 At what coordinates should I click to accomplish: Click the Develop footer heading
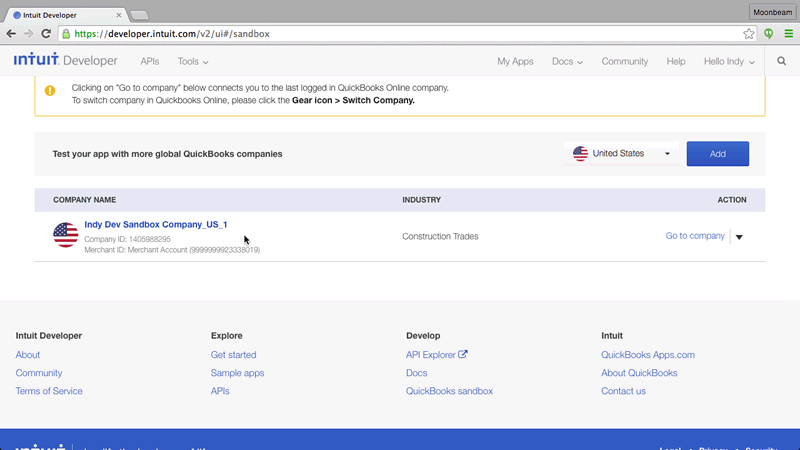(423, 336)
